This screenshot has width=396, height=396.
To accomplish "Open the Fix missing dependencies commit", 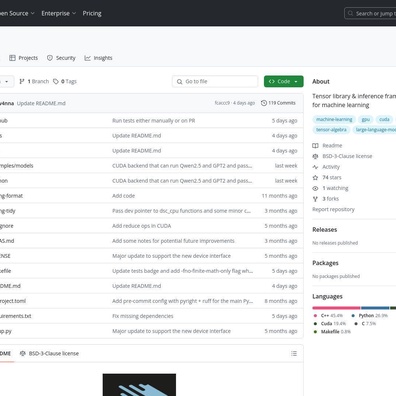I will 143,316.
